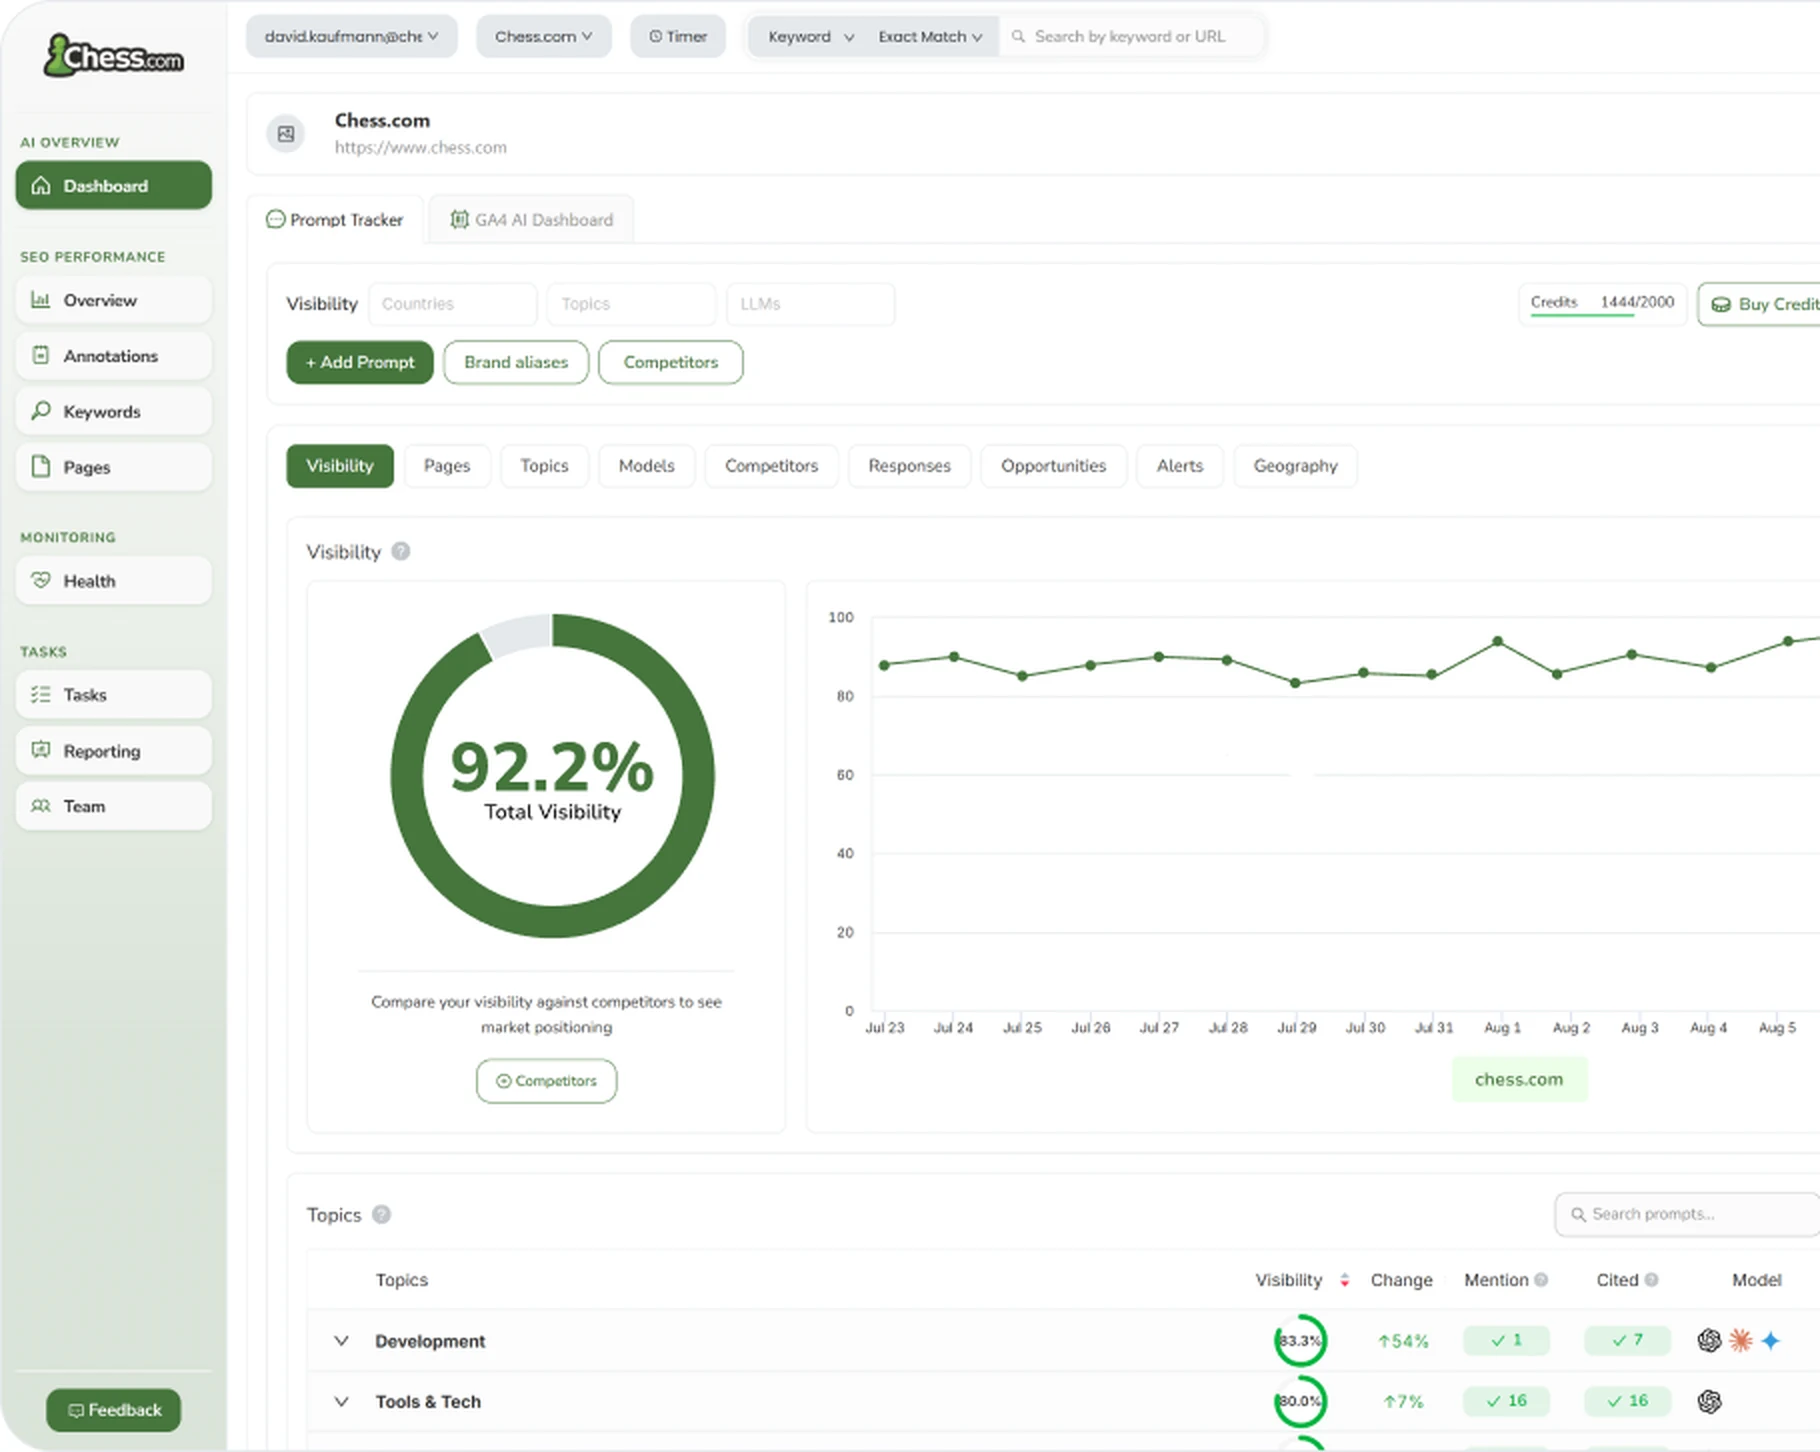This screenshot has width=1820, height=1452.
Task: Expand the Development topic row
Action: click(341, 1341)
